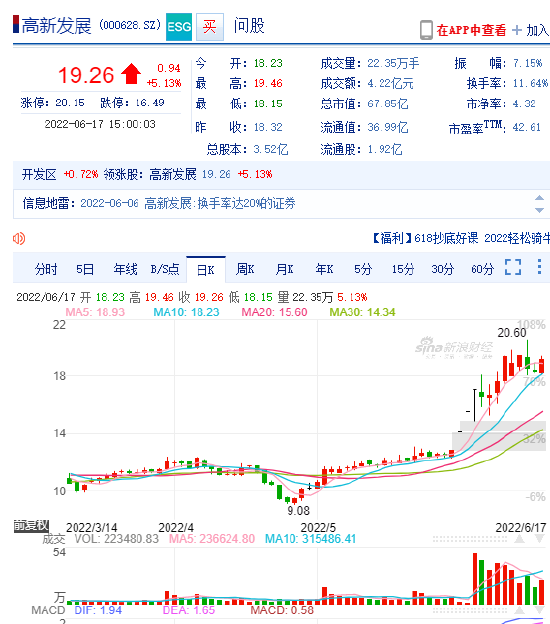This screenshot has height=624, width=550.
Task: Switch to 月K chart tab
Action: click(285, 269)
